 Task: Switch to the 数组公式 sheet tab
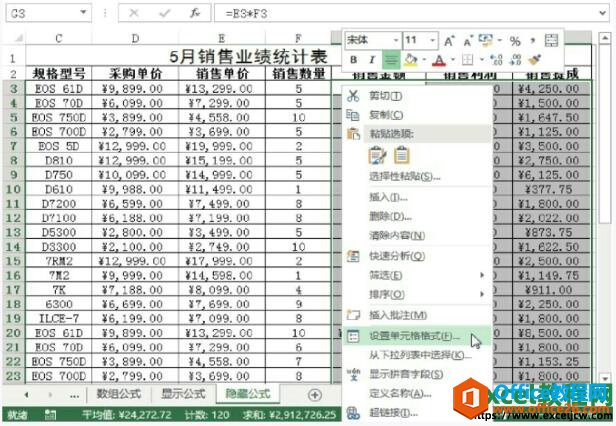119,394
